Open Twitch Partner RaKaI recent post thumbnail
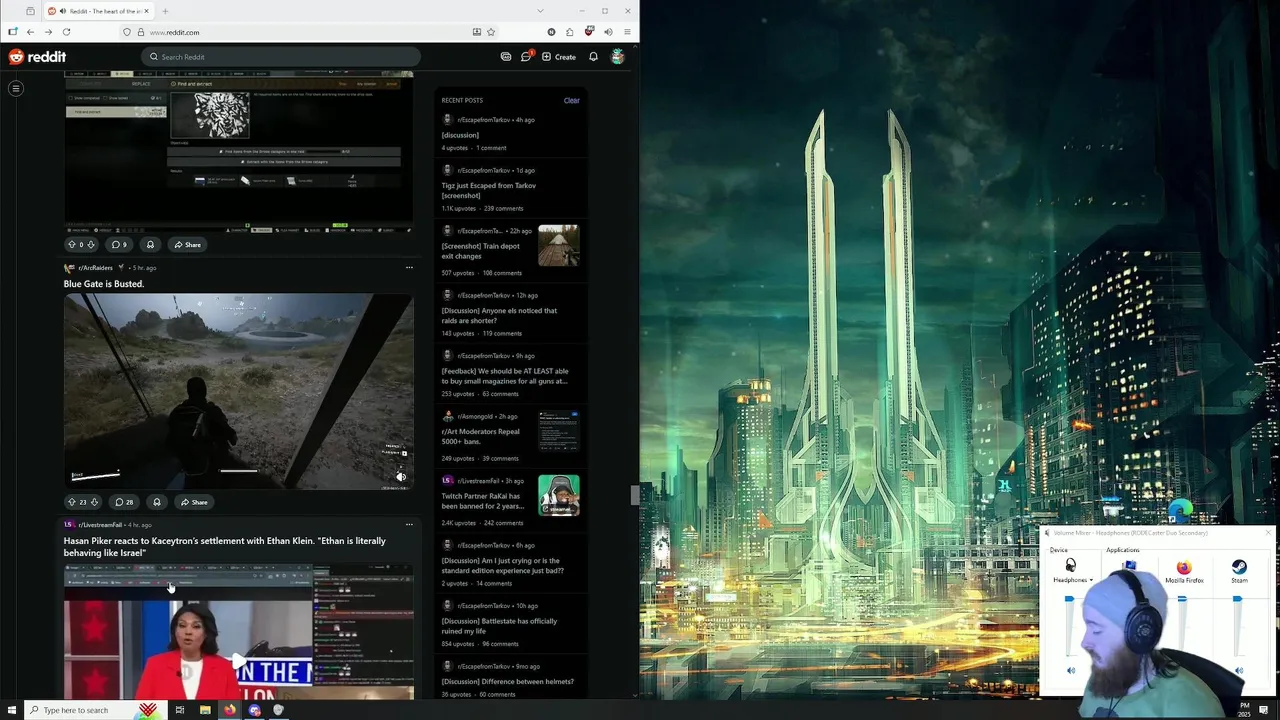Viewport: 1280px width, 720px height. (558, 496)
